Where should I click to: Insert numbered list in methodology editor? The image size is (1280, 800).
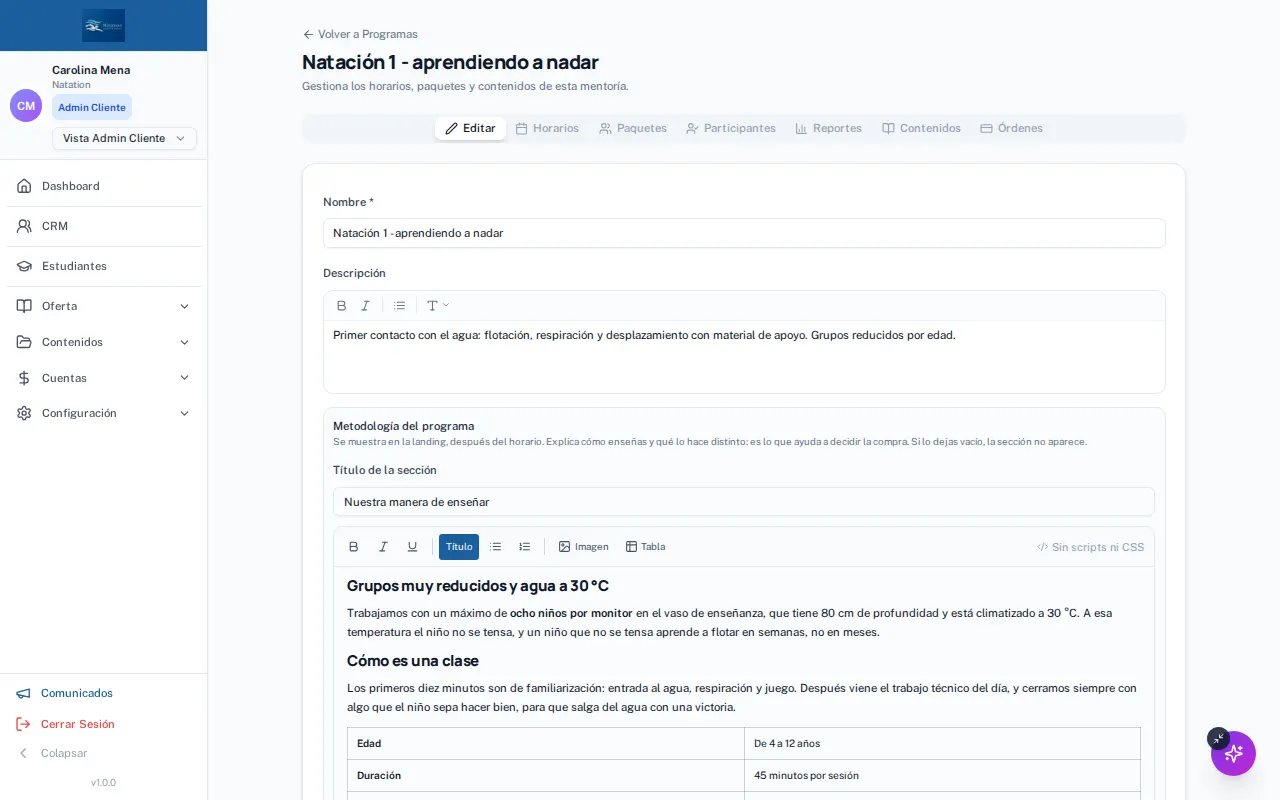click(x=524, y=547)
